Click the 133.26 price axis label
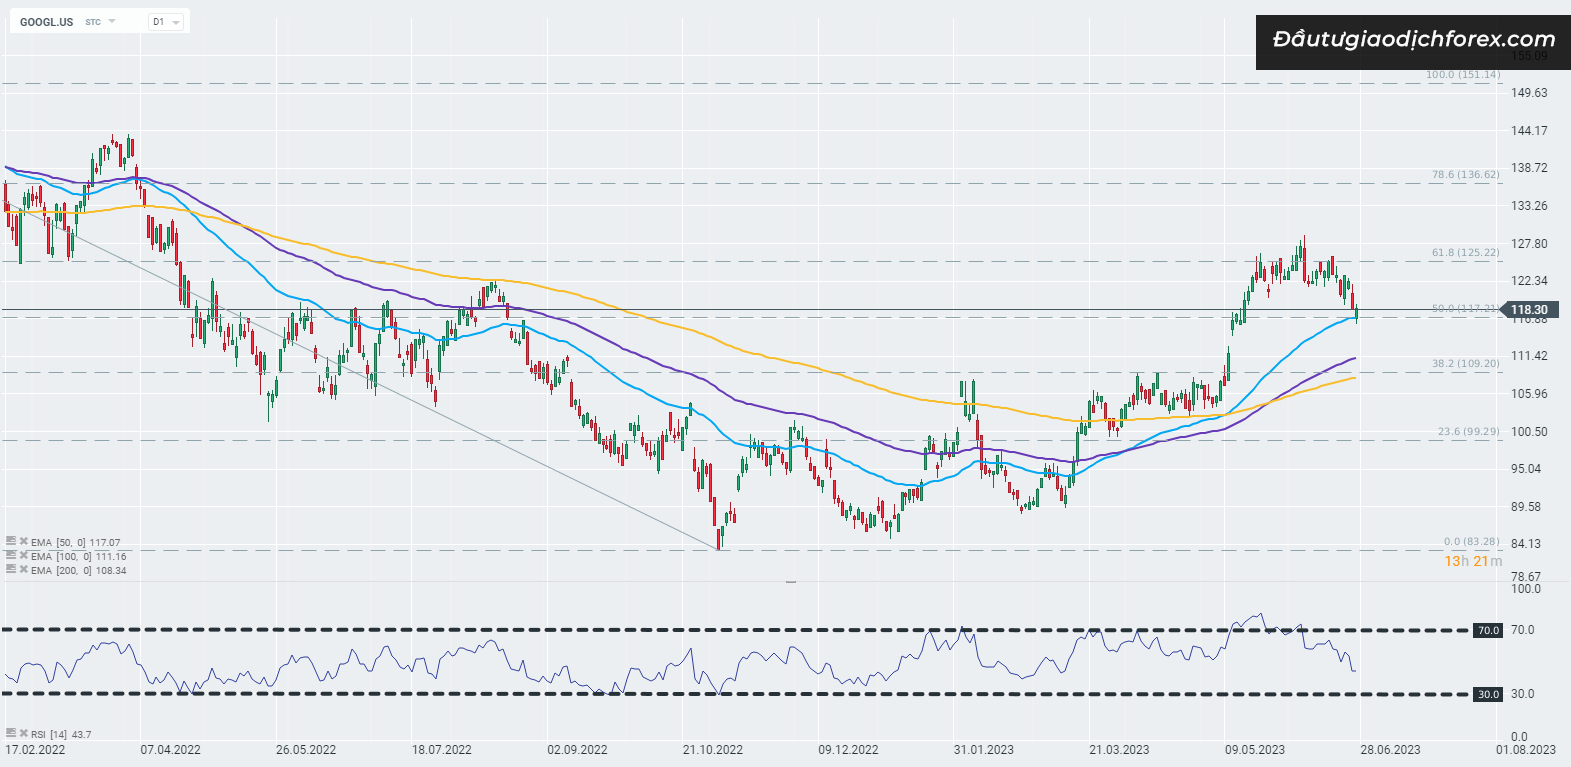 pos(1529,206)
